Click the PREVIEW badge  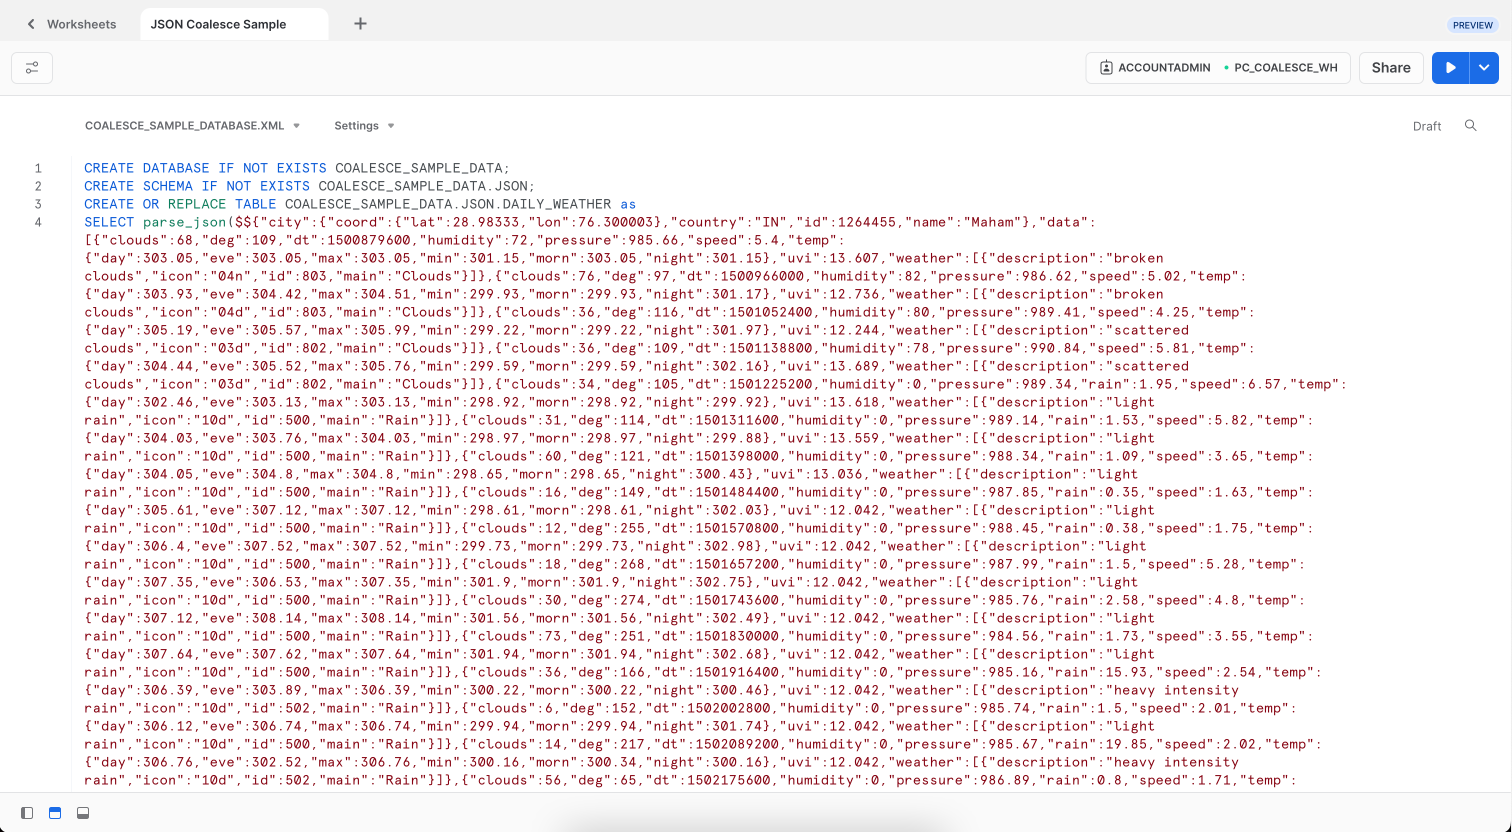(1472, 25)
